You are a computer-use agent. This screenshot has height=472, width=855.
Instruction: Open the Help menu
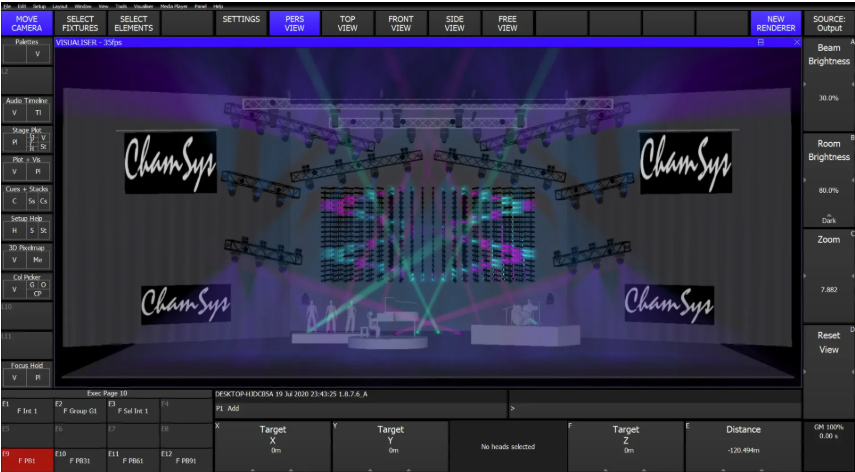pos(218,6)
